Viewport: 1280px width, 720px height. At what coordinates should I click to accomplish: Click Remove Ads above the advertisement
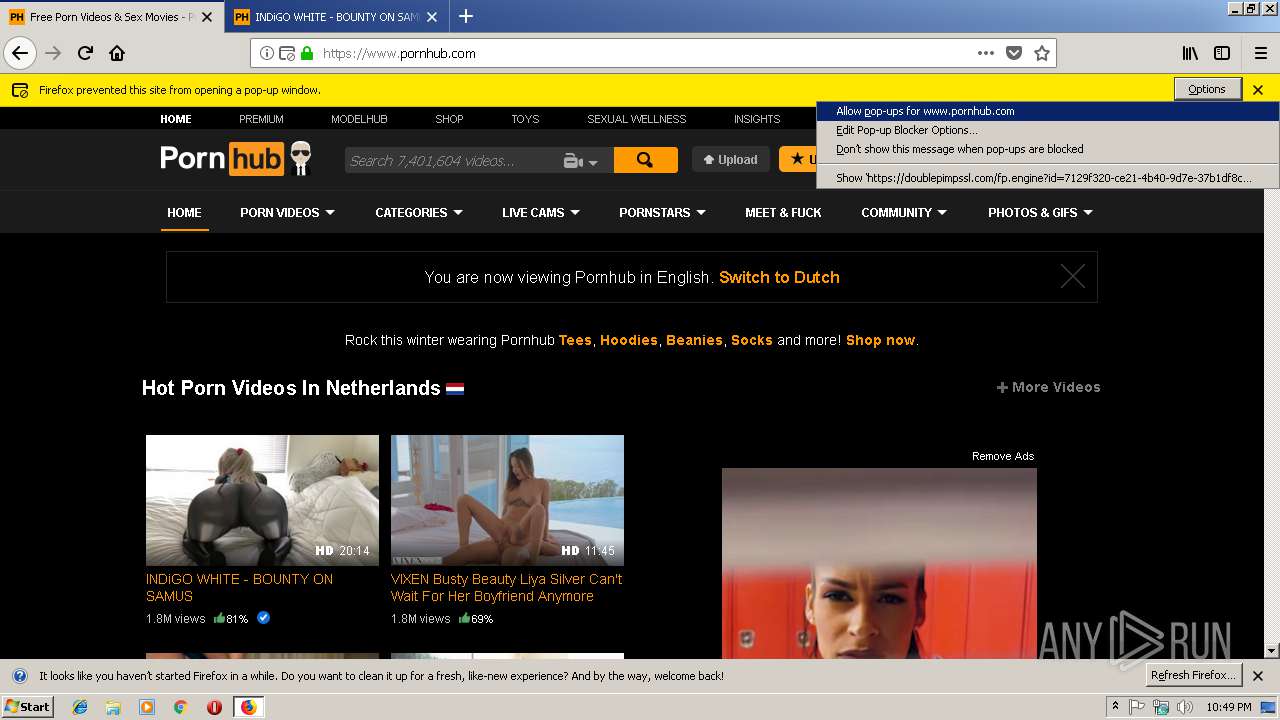(x=1003, y=456)
